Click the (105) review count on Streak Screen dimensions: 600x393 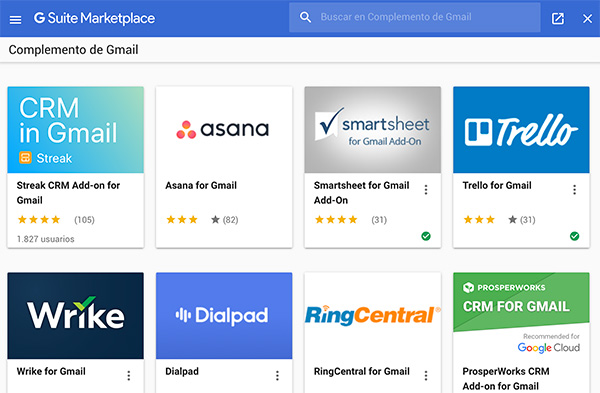point(84,220)
